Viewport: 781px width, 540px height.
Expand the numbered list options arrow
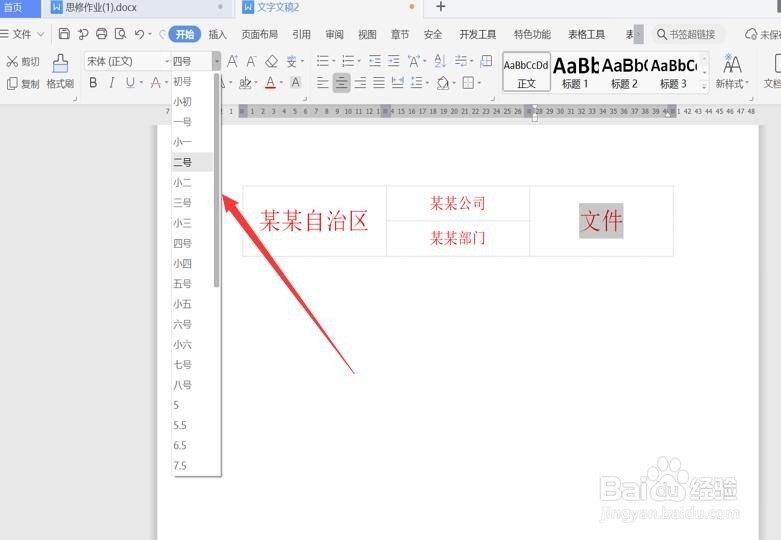click(x=359, y=62)
